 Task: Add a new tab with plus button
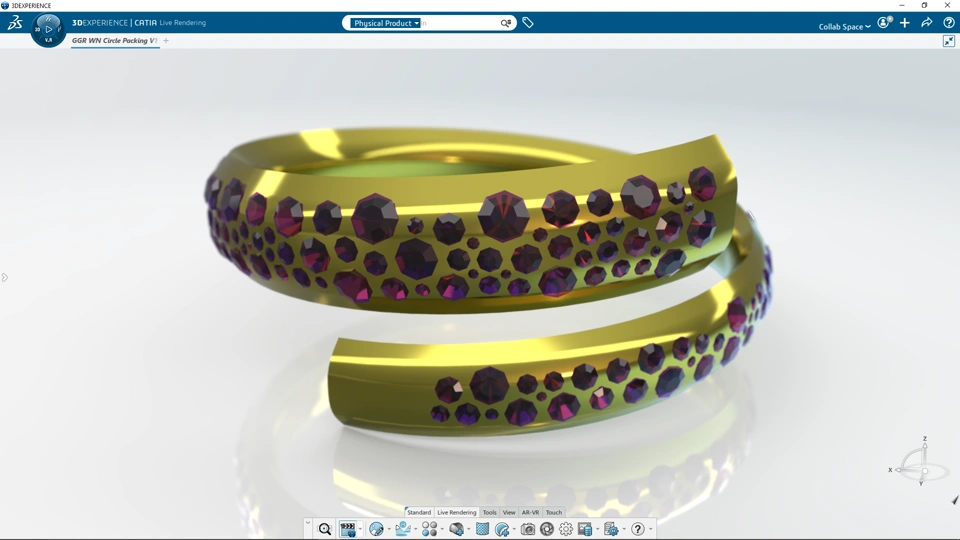tap(166, 40)
